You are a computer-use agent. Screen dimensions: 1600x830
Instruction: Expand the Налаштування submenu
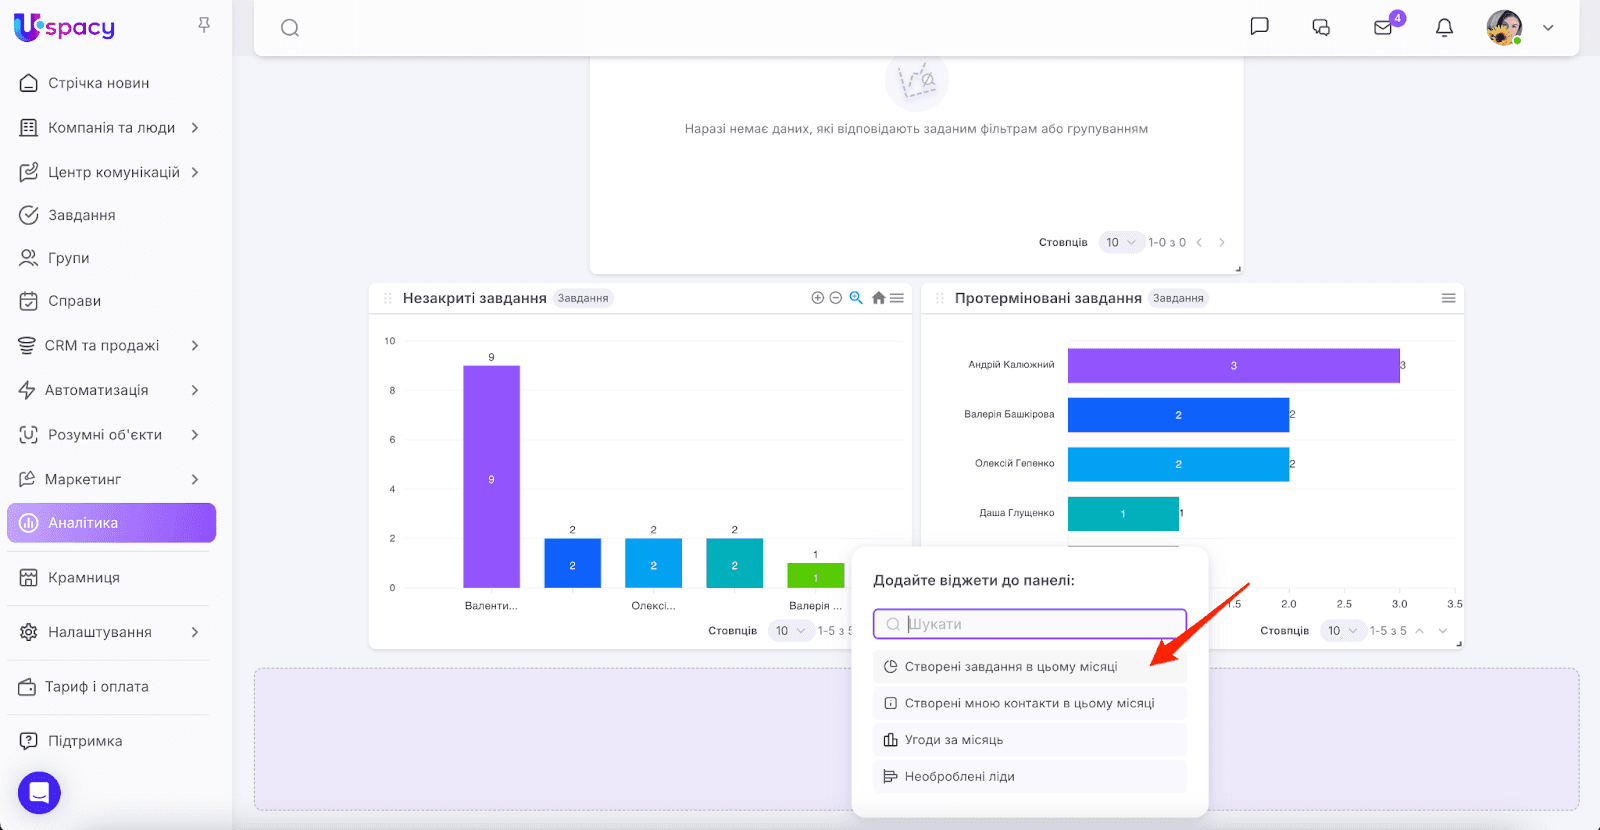pos(195,632)
